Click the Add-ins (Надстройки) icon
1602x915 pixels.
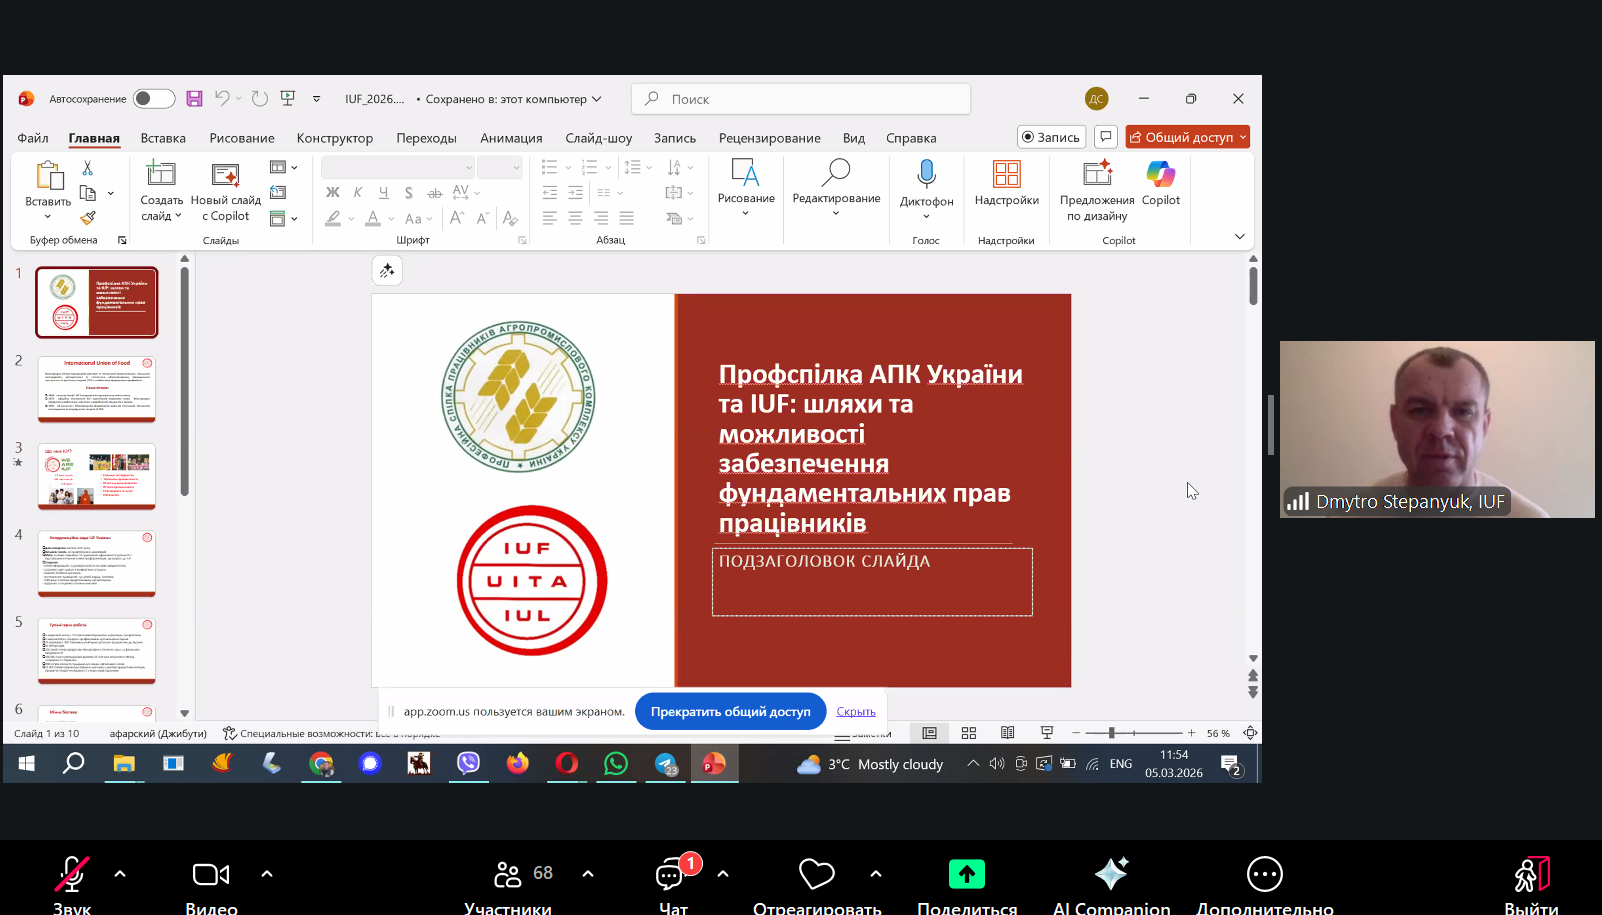click(x=1006, y=176)
